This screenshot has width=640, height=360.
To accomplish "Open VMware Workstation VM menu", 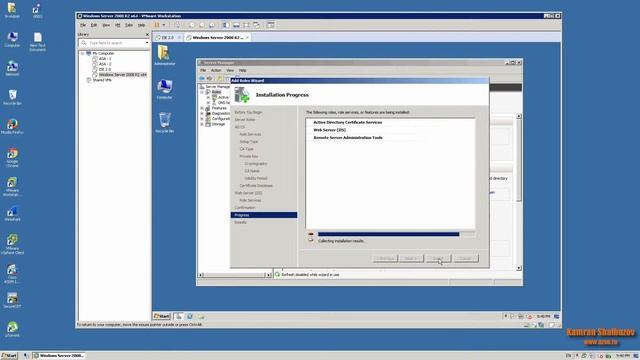I will pos(117,25).
